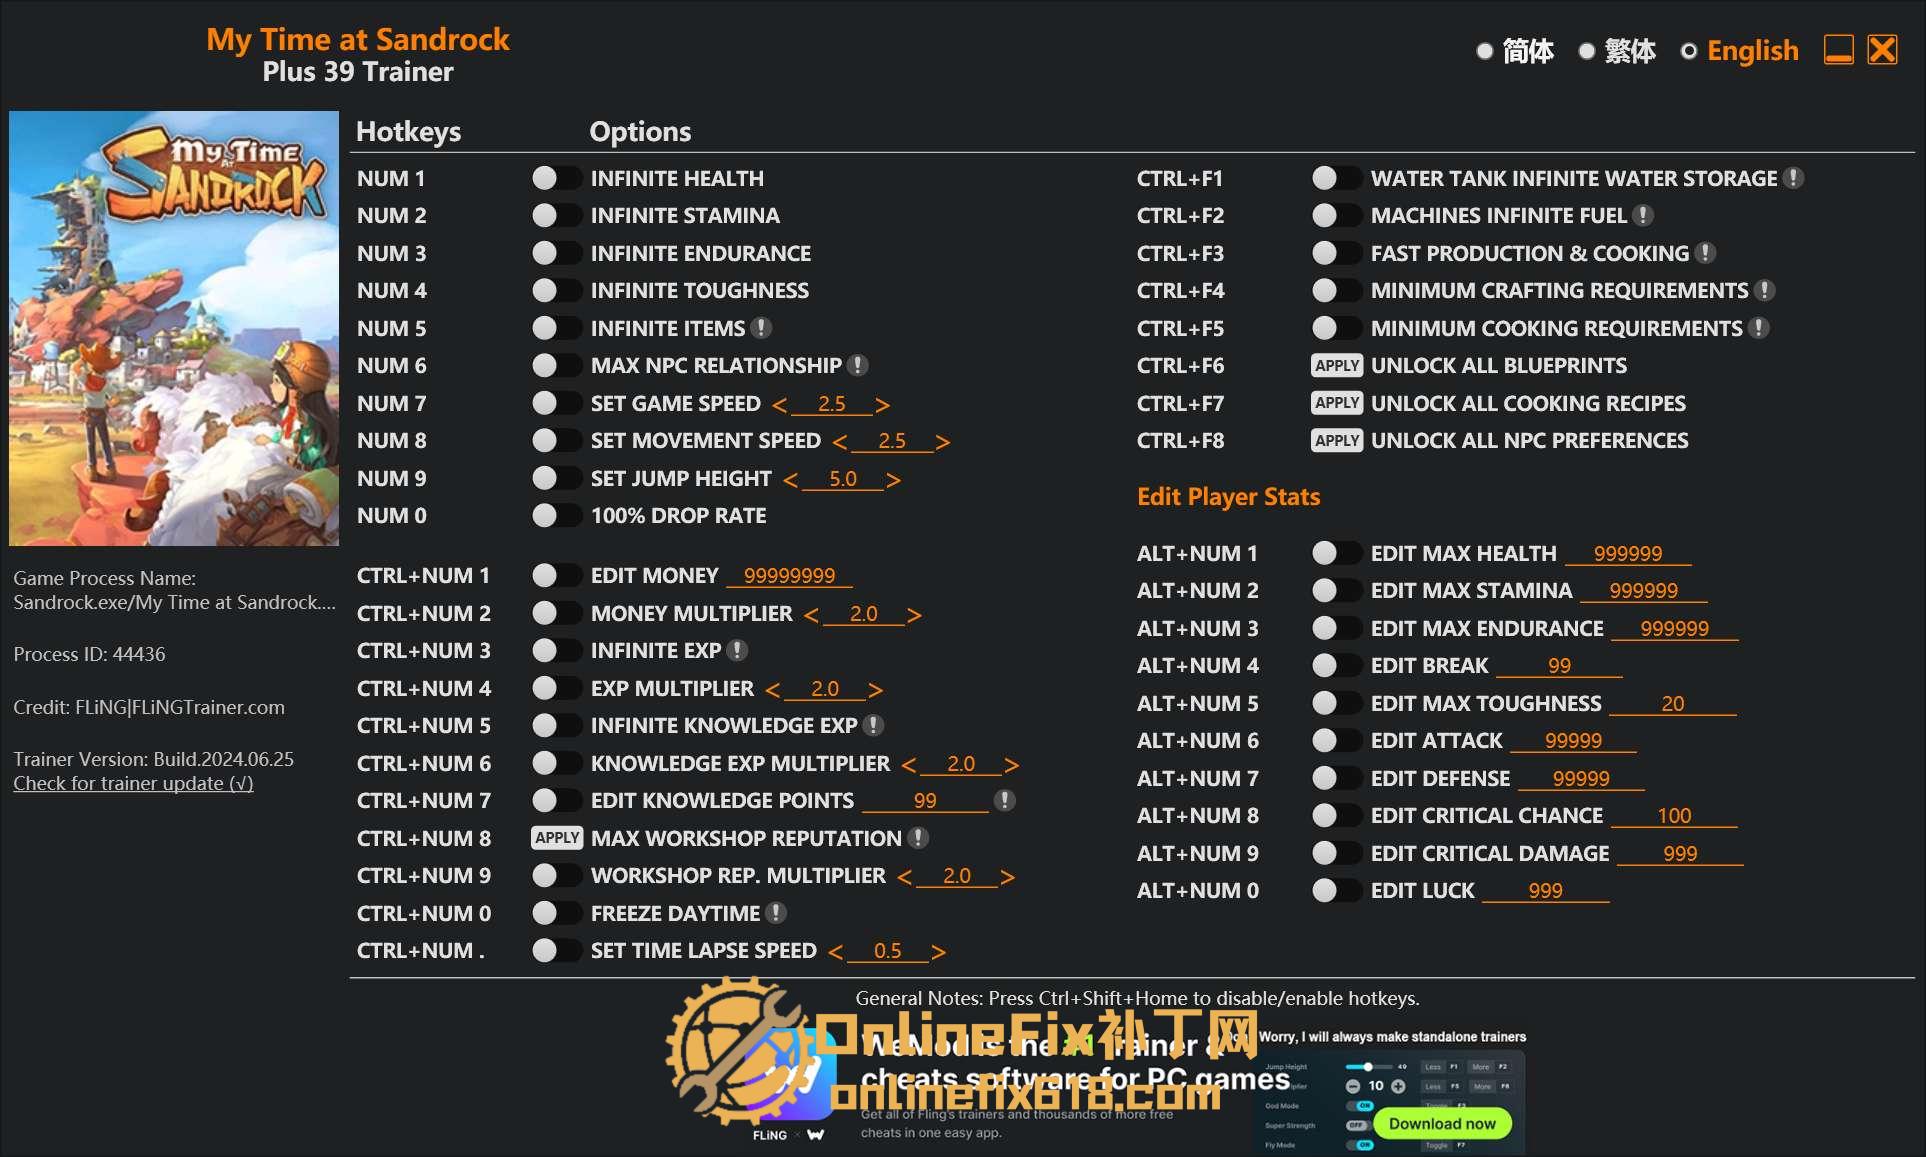Decrease Money Multiplier with left arrow

point(810,615)
